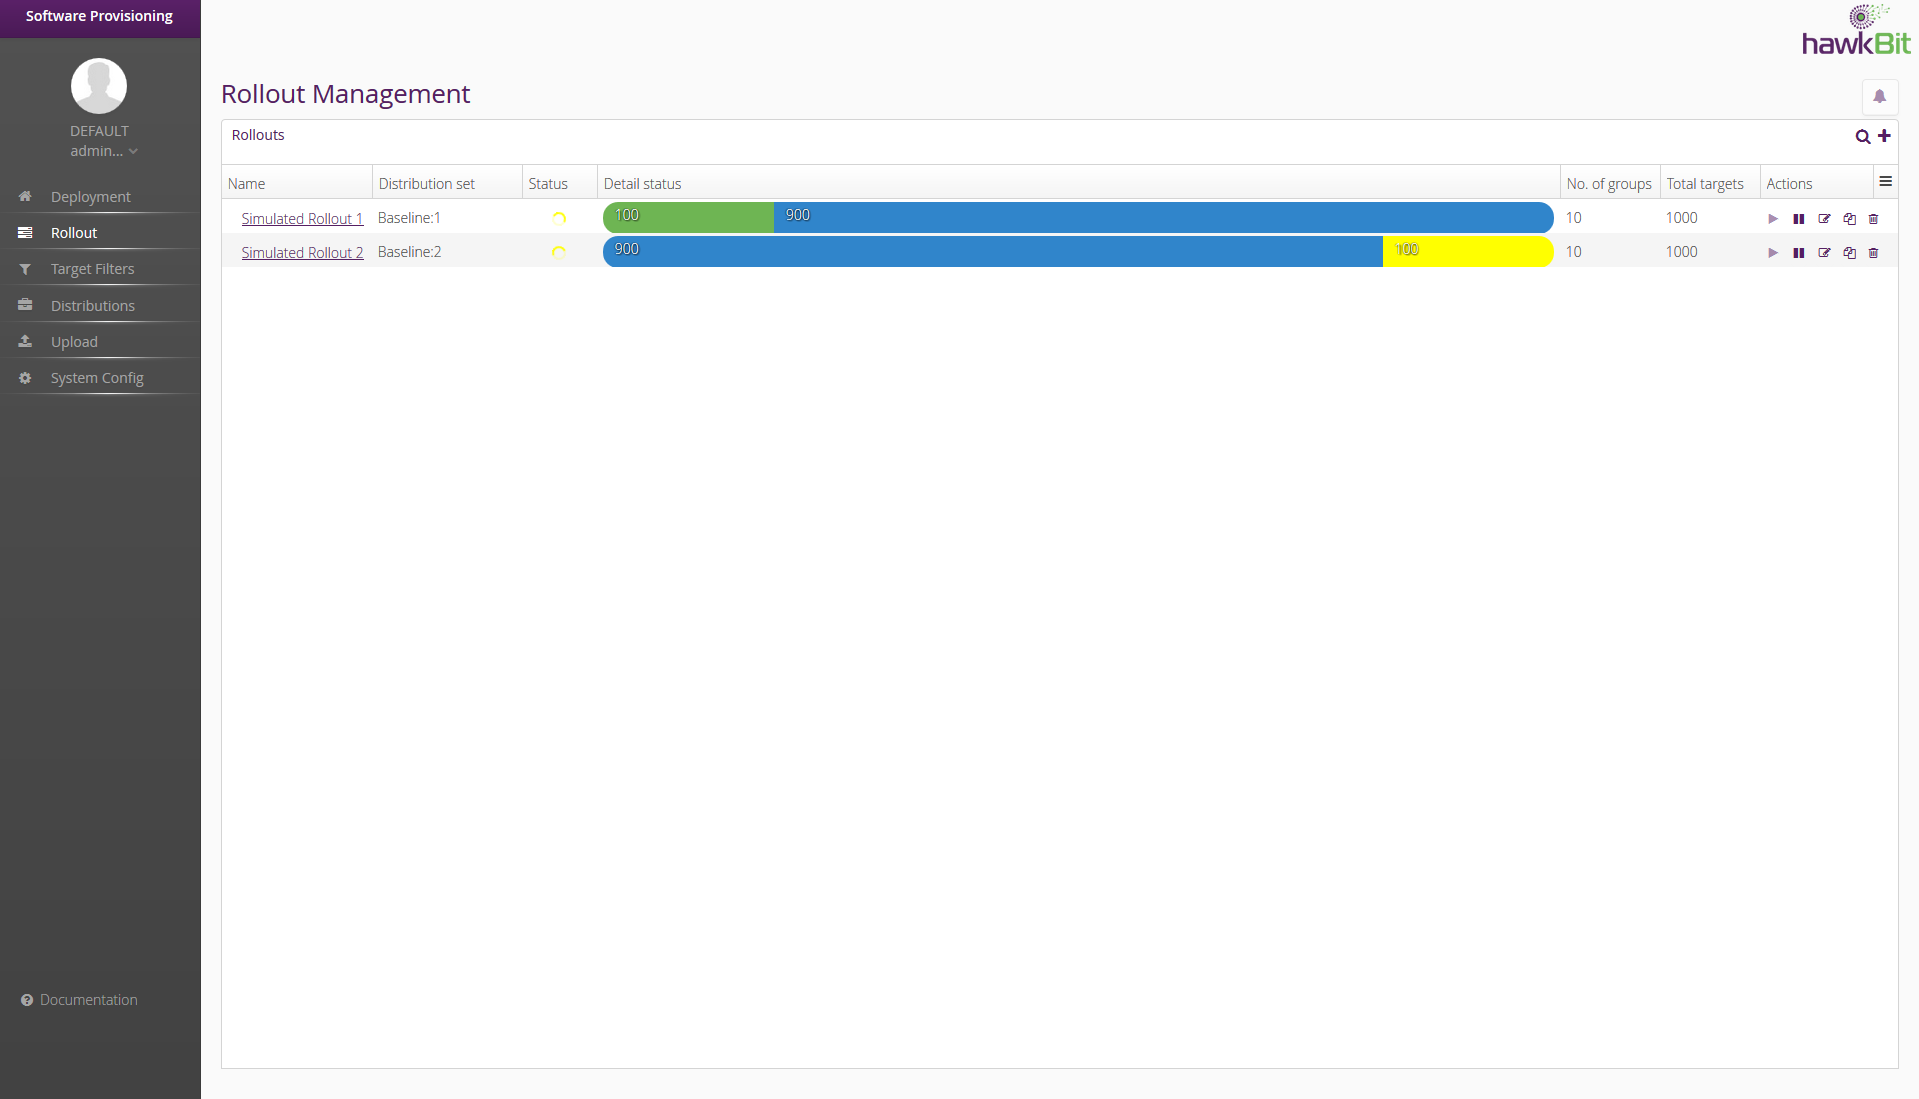Open the notifications bell
Viewport: 1919px width, 1099px height.
(x=1879, y=97)
